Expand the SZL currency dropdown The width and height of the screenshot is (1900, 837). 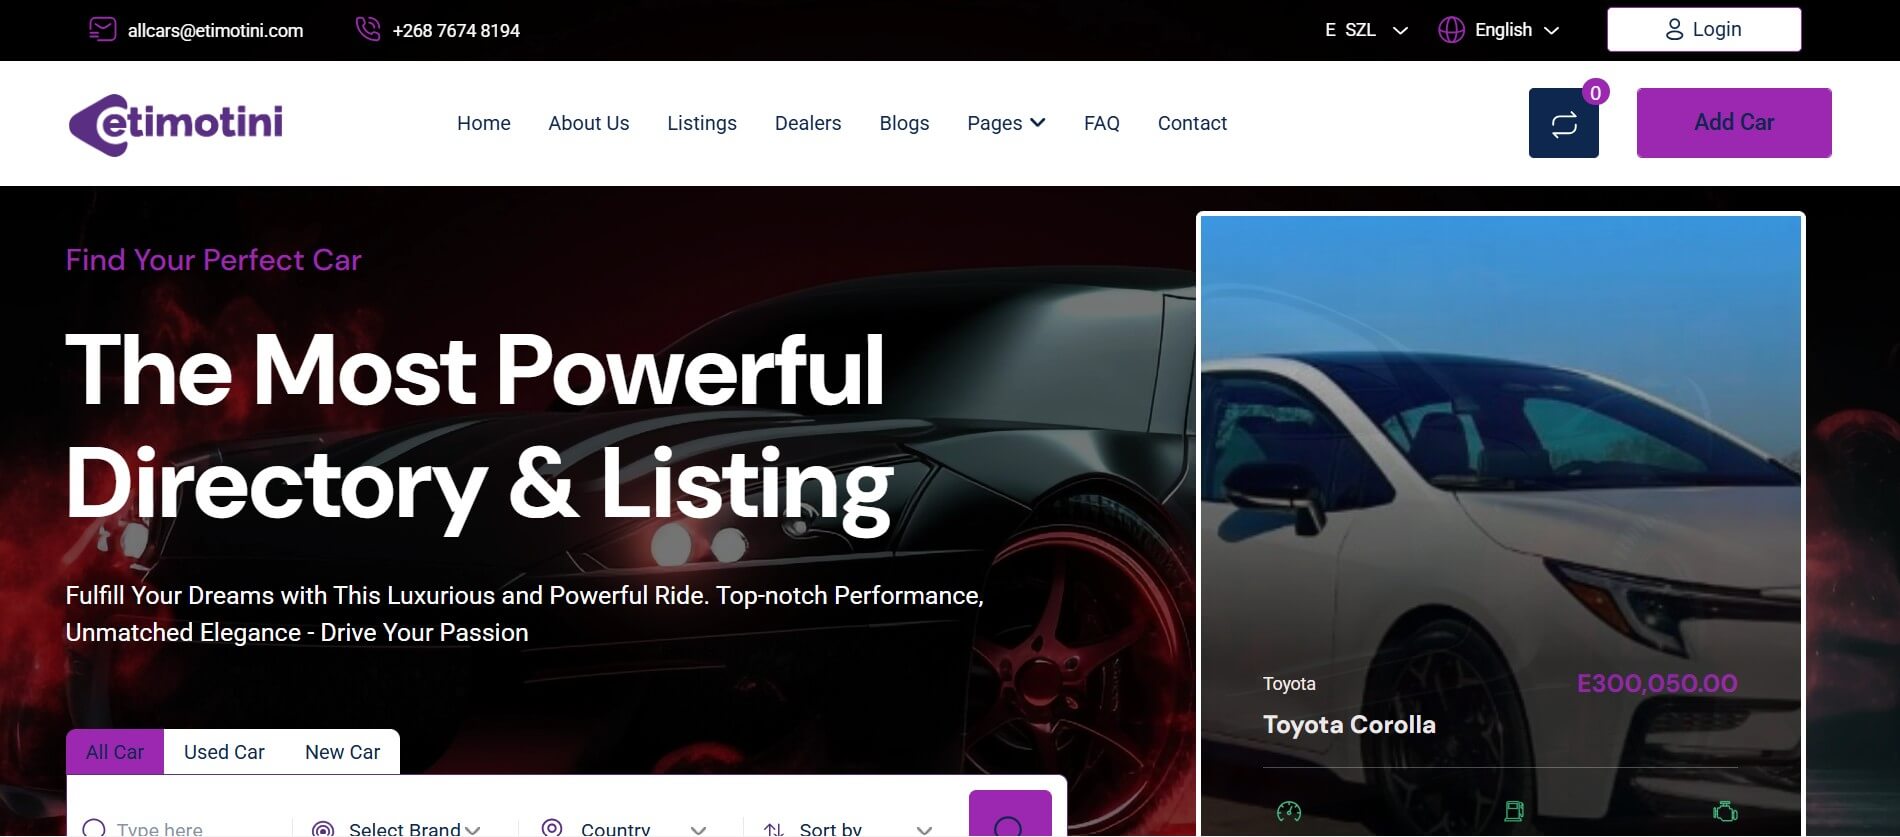(x=1366, y=30)
